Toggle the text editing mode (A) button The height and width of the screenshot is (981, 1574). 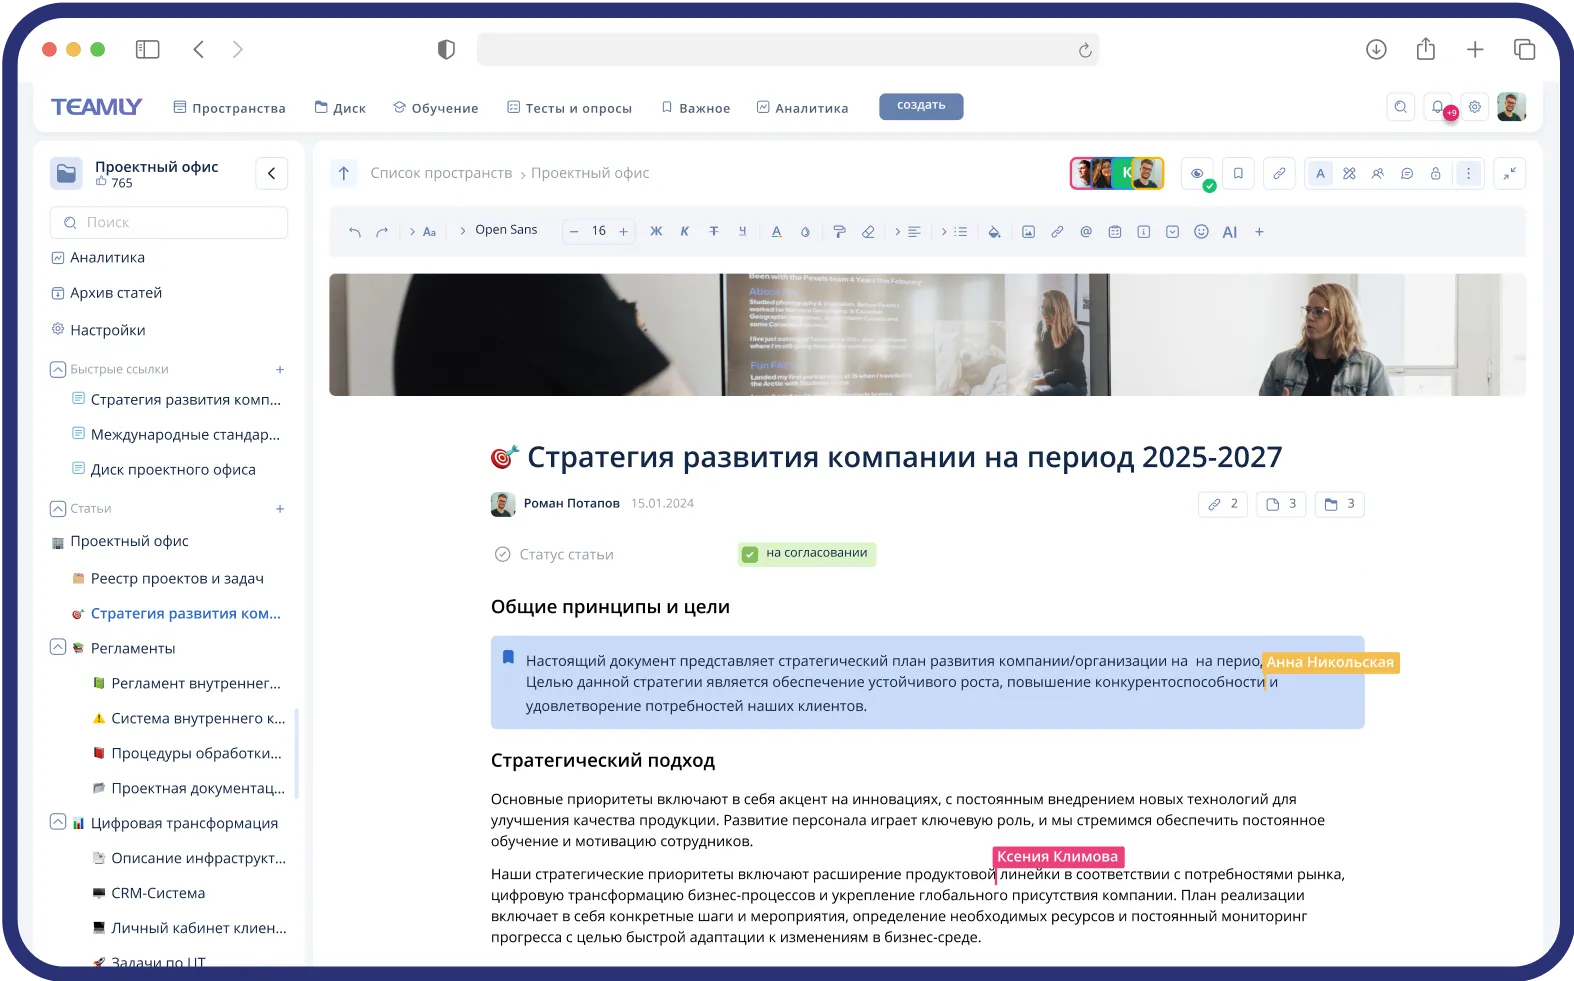click(1320, 174)
